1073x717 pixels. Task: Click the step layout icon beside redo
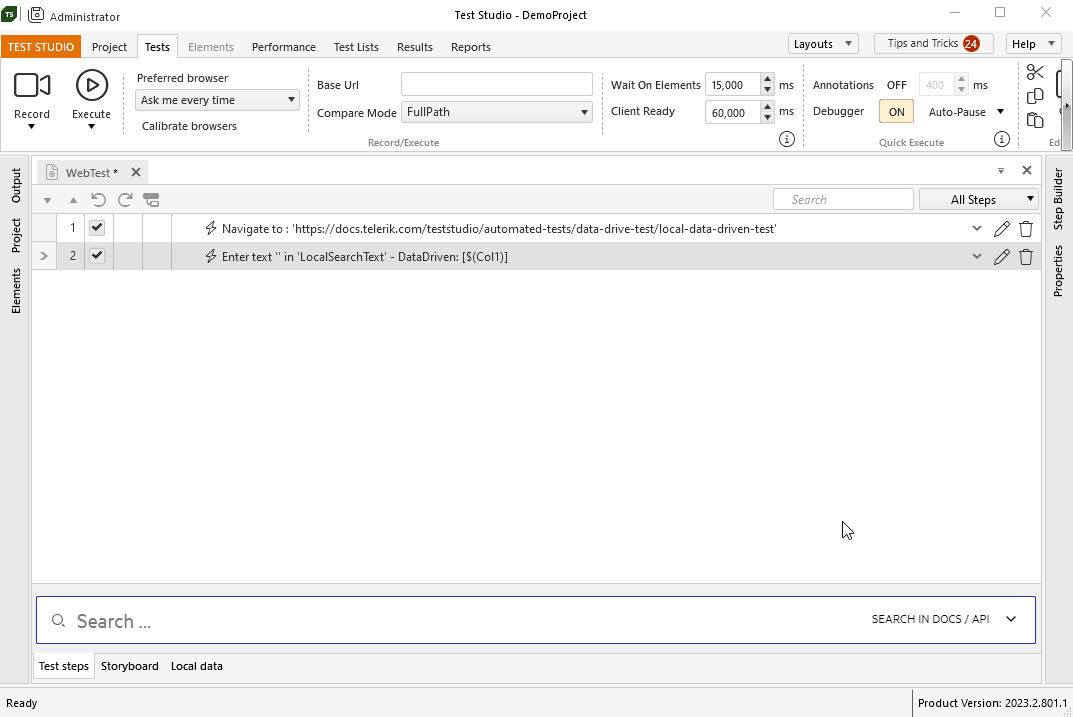point(151,200)
